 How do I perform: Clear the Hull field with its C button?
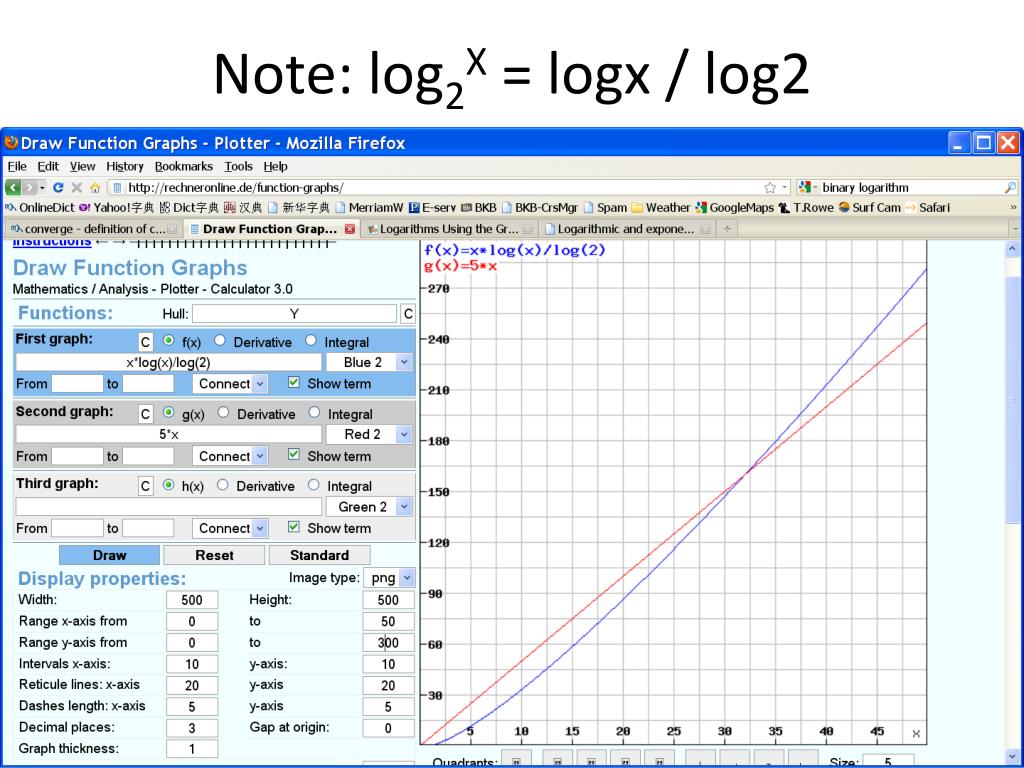tap(408, 314)
